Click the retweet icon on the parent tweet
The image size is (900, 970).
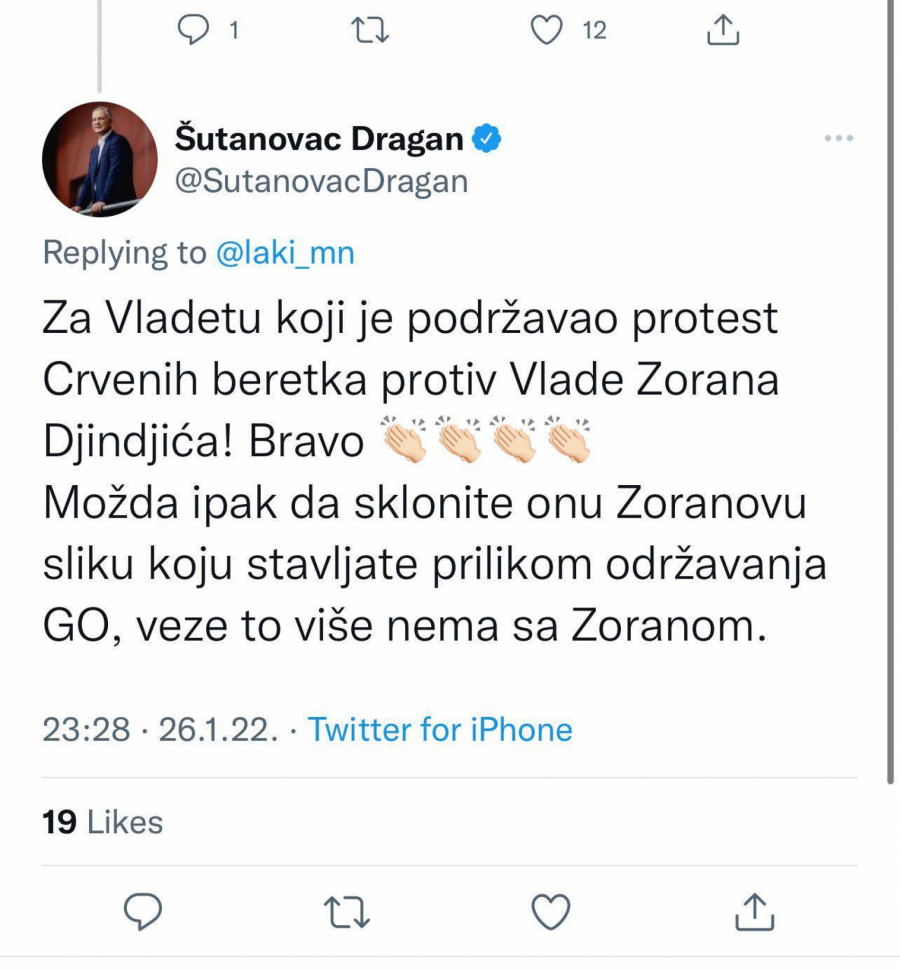(371, 30)
